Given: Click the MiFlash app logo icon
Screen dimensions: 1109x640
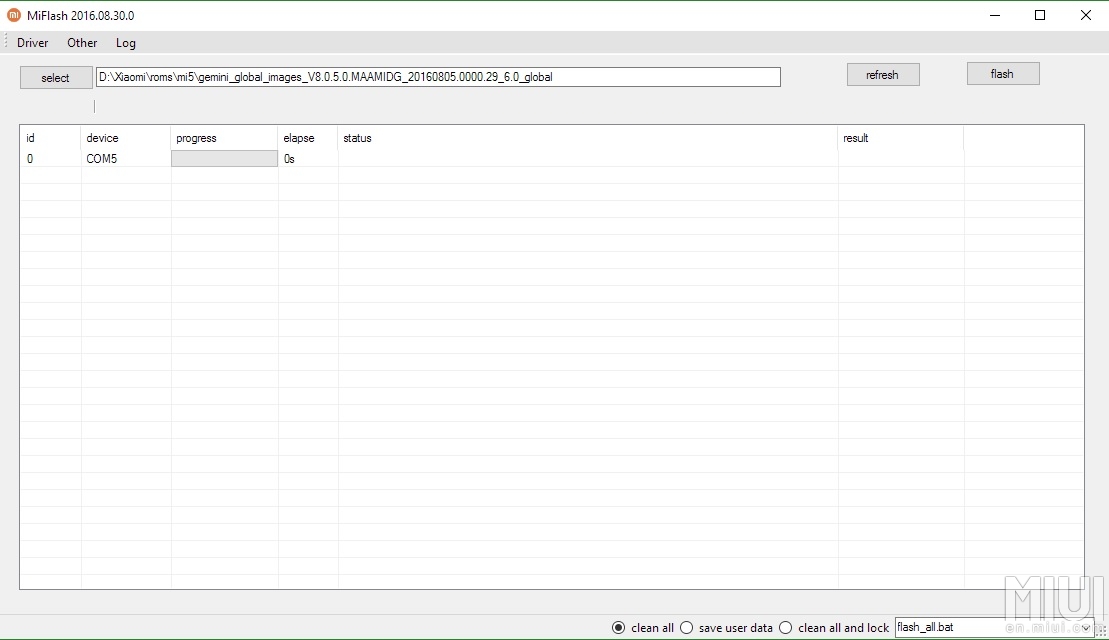Looking at the screenshot, I should click(14, 15).
